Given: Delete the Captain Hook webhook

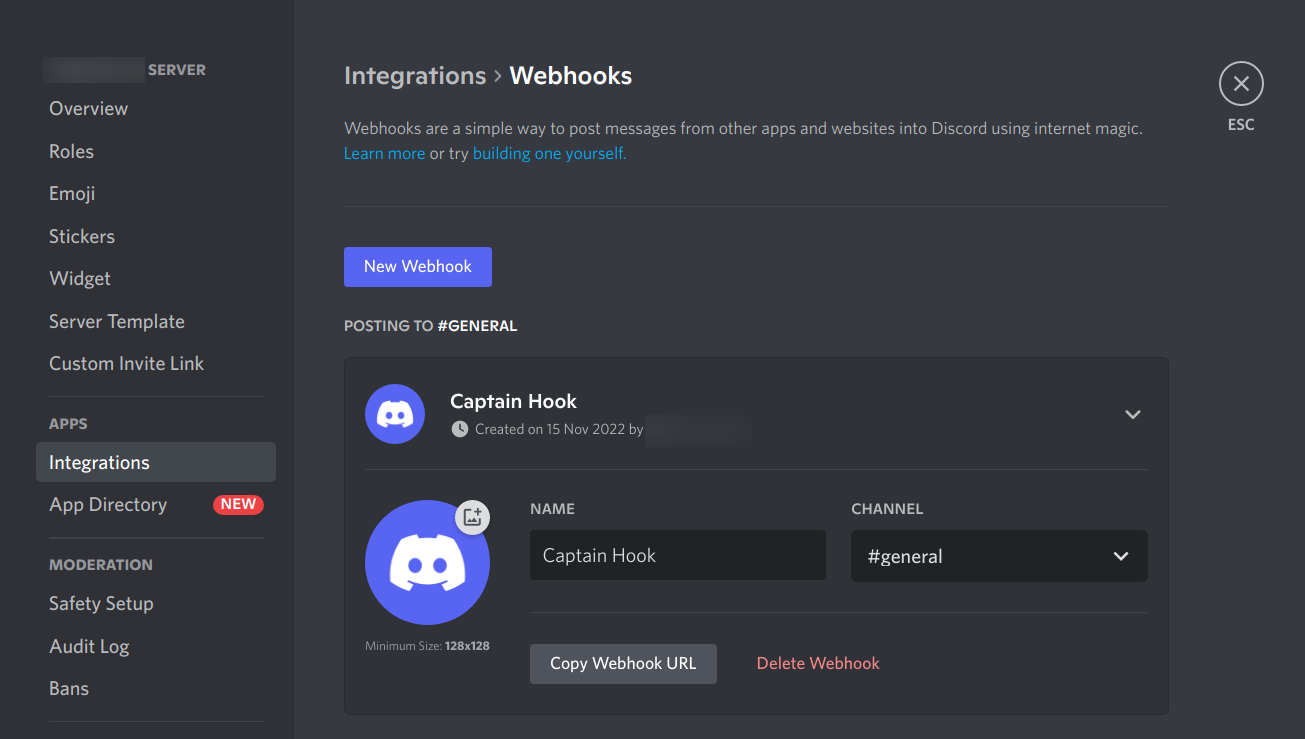Looking at the screenshot, I should tap(817, 663).
